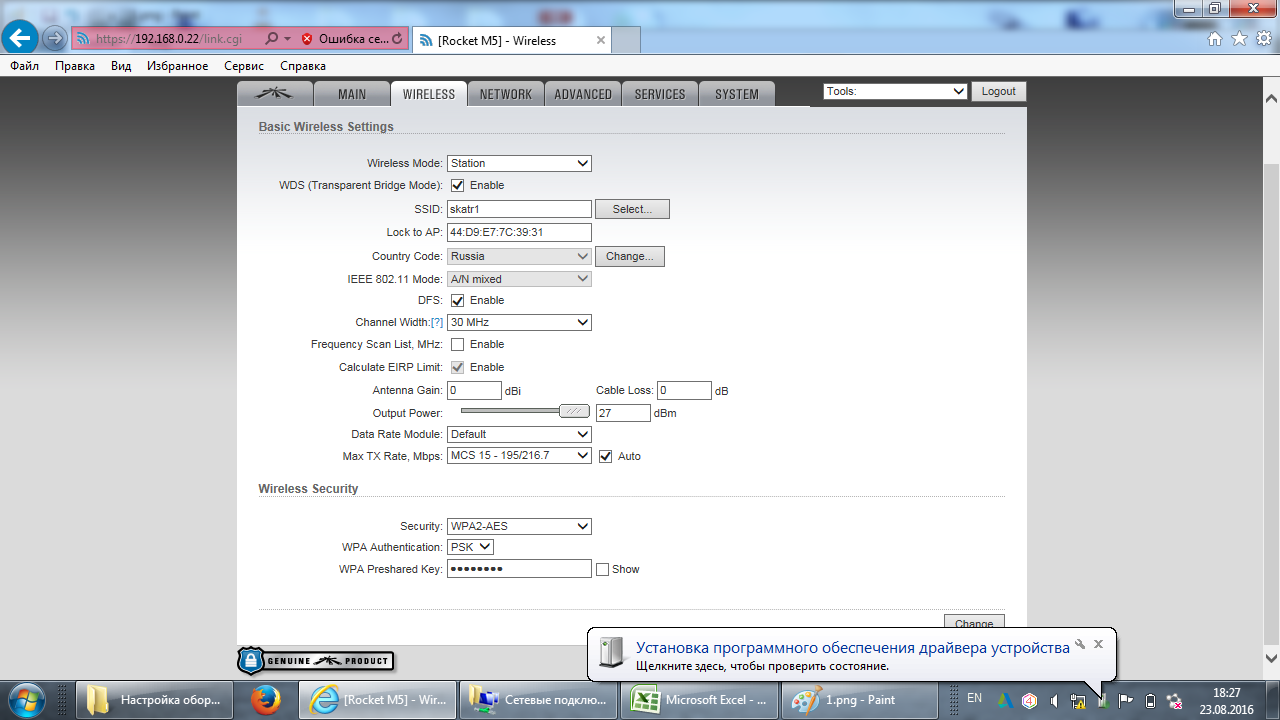Open the Channel Width dropdown
This screenshot has height=720, width=1280.
coord(519,322)
